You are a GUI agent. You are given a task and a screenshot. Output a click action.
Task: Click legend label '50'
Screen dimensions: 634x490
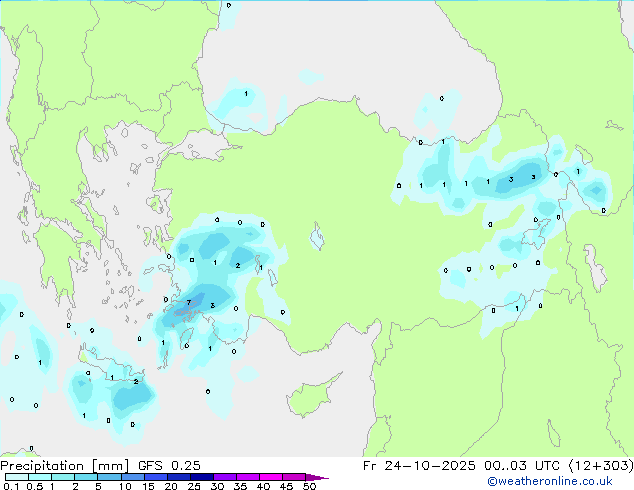pos(309,486)
